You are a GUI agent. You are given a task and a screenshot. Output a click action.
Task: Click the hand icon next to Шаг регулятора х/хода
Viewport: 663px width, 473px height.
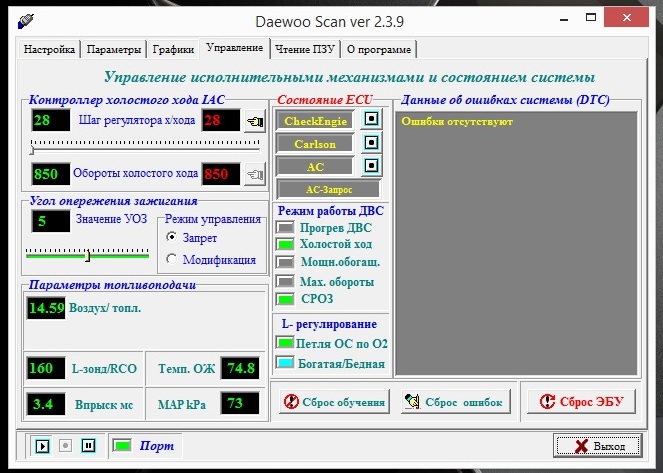255,122
